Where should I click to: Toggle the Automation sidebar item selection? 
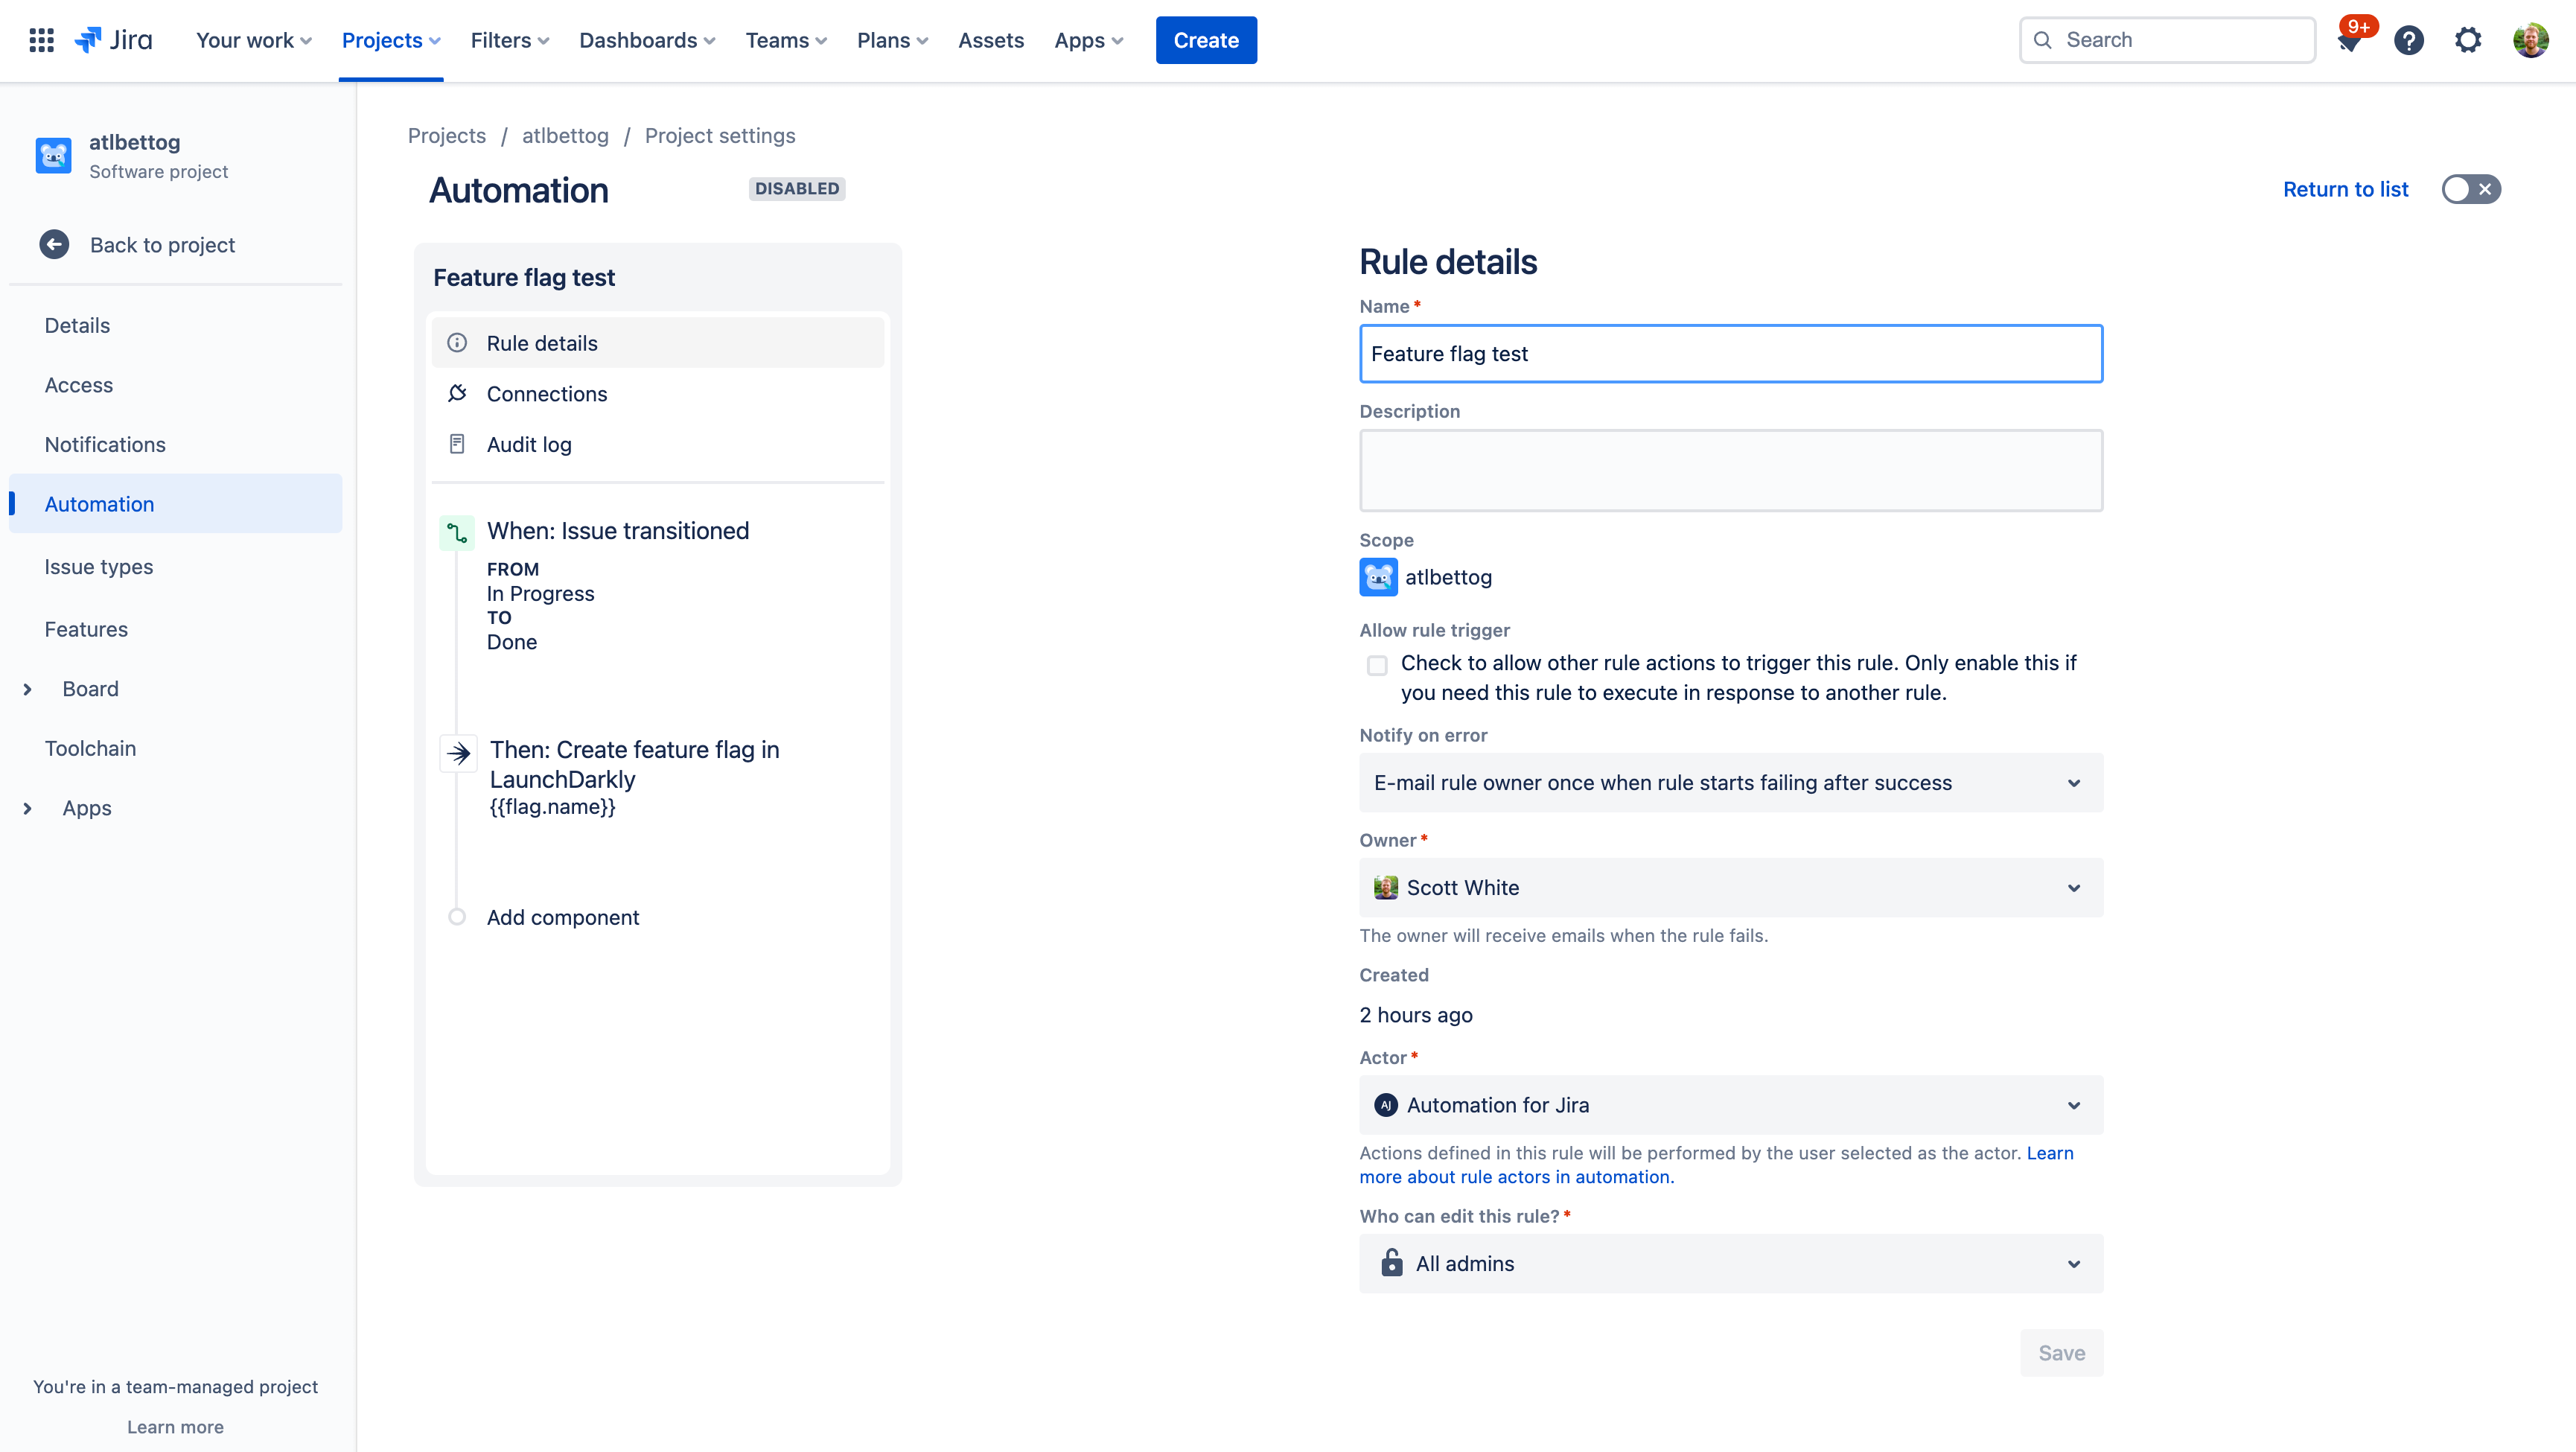coord(99,504)
